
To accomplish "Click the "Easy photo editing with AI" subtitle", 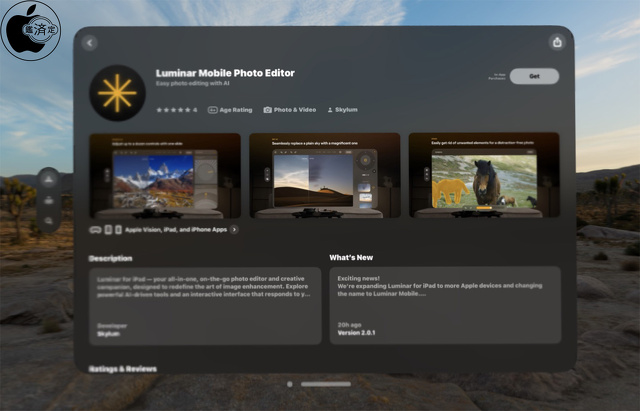I will pyautogui.click(x=193, y=83).
